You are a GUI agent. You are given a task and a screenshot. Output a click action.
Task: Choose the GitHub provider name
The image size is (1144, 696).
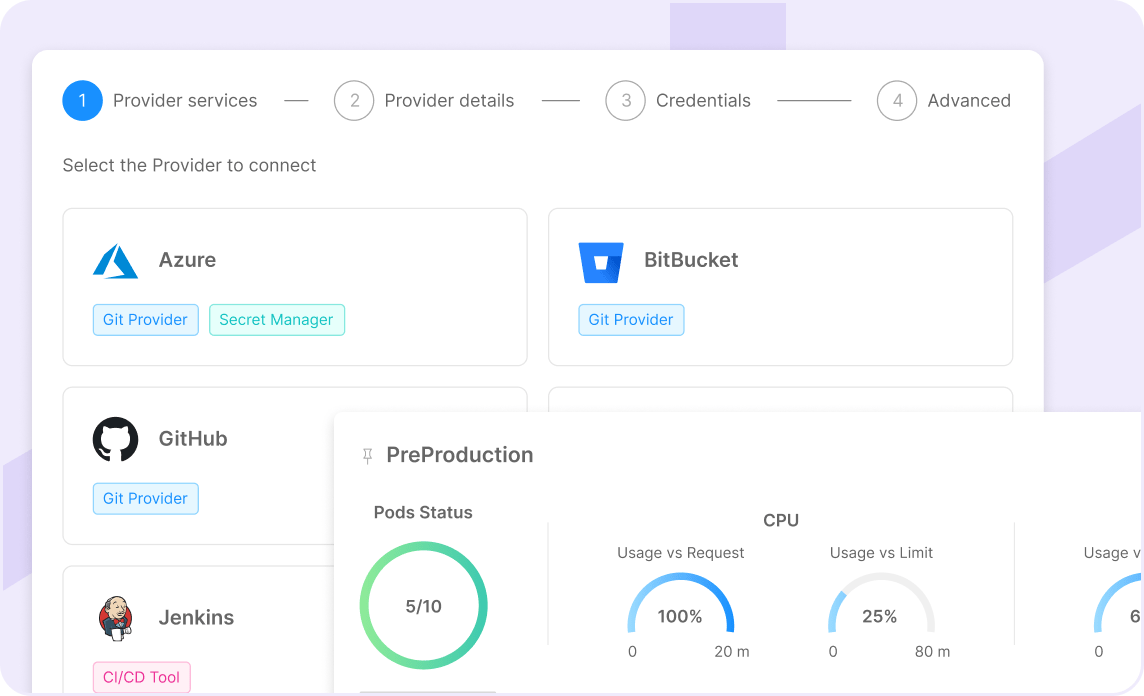[193, 439]
